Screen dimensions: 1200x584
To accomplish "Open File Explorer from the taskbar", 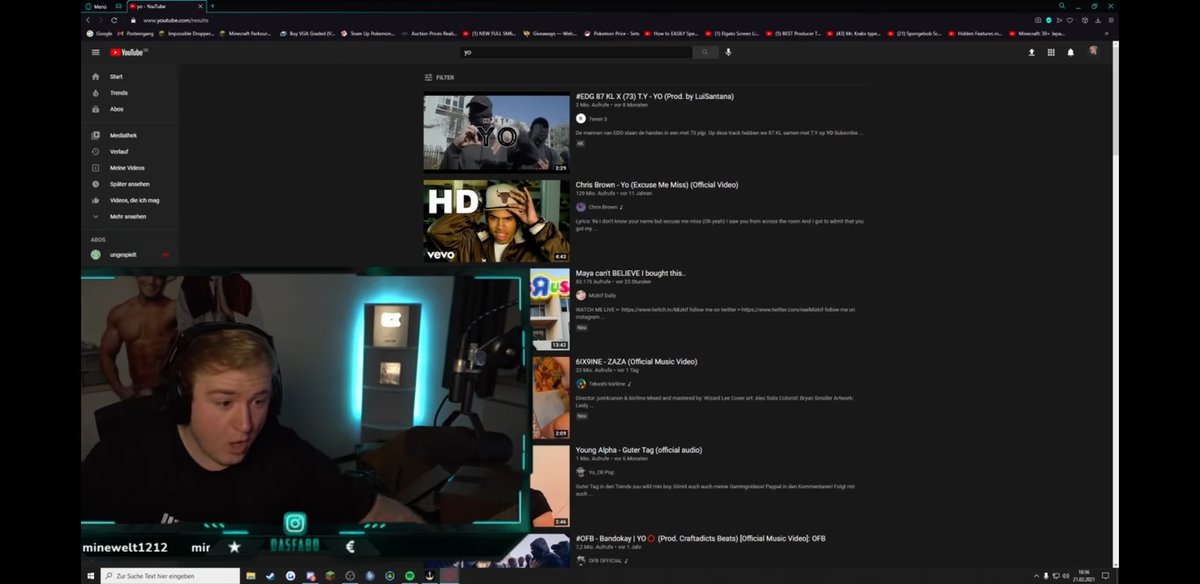I will pyautogui.click(x=251, y=576).
